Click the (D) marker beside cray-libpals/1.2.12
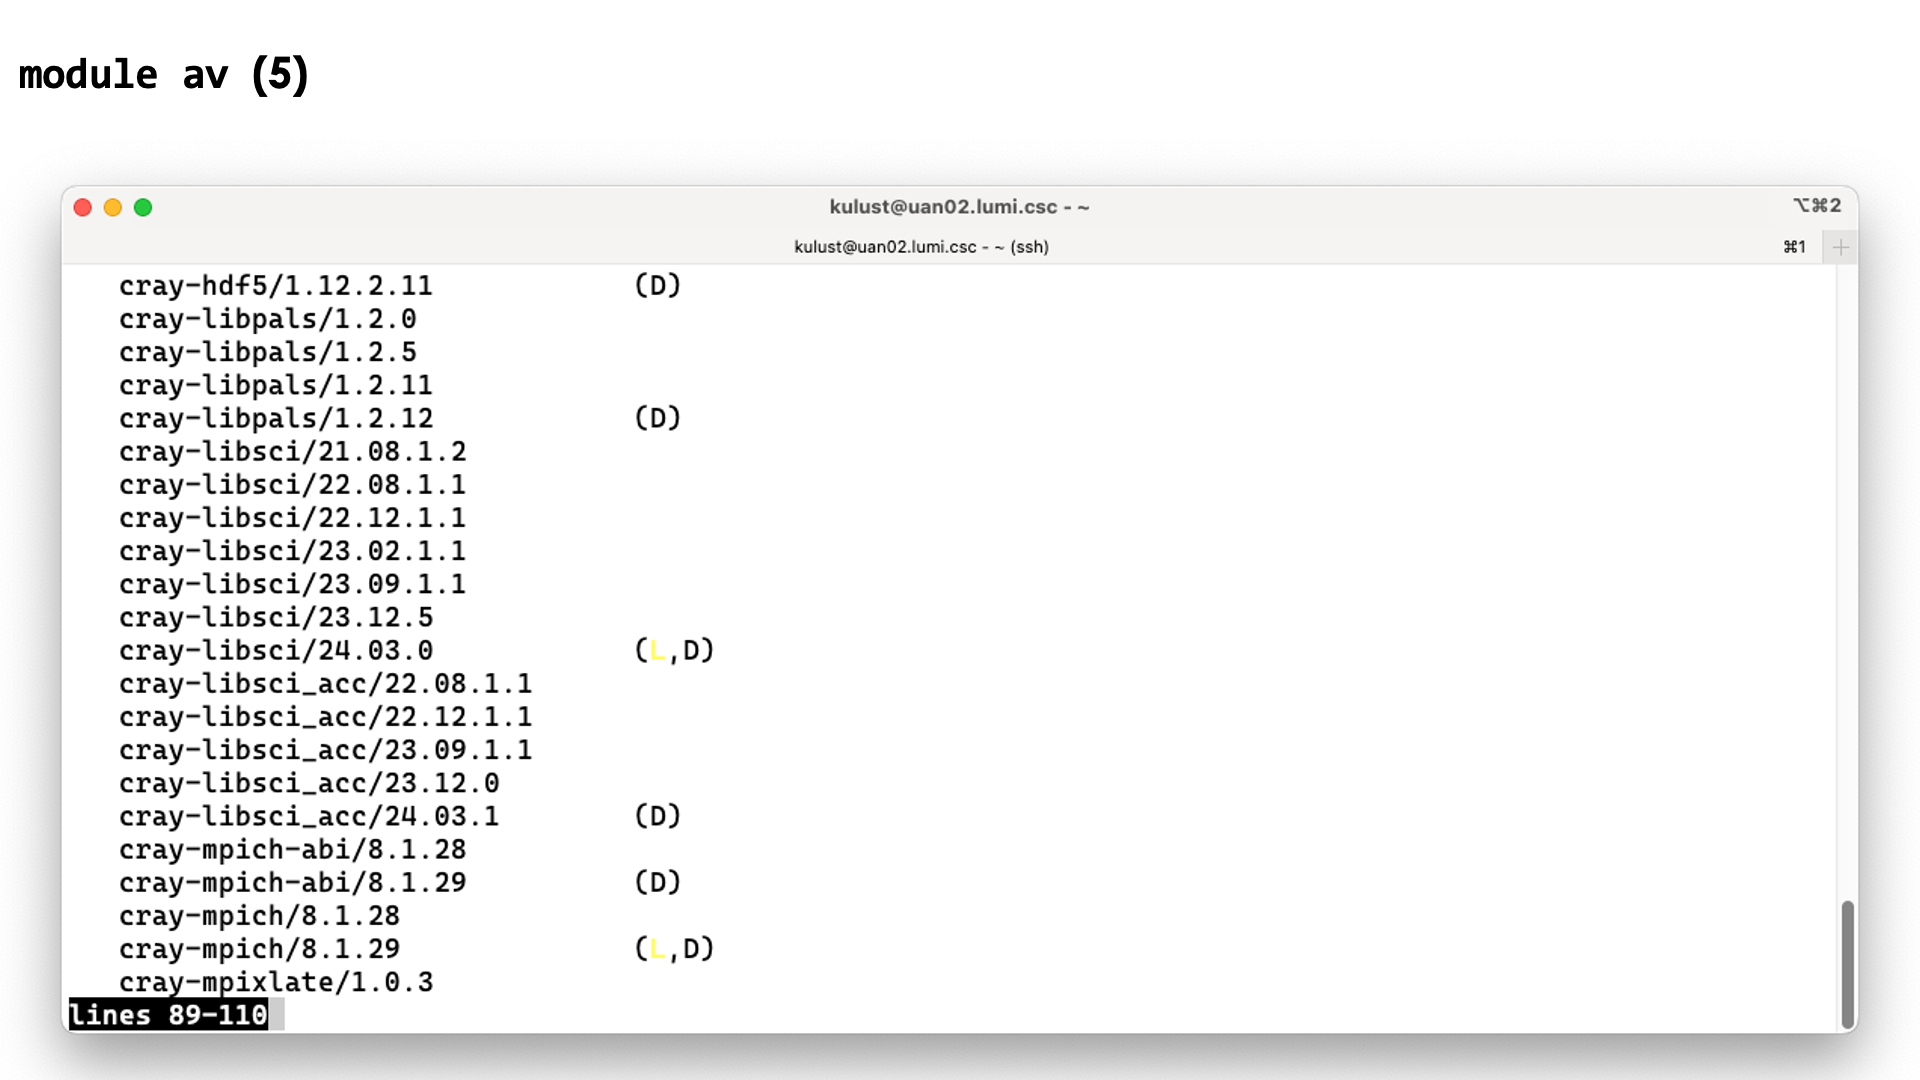The height and width of the screenshot is (1080, 1920). click(x=658, y=418)
